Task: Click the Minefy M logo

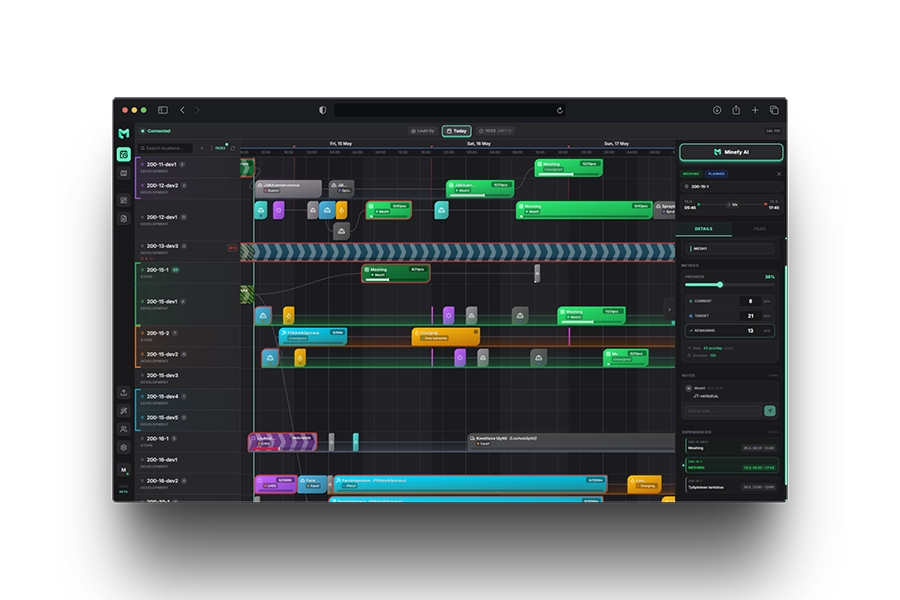Action: 123,133
